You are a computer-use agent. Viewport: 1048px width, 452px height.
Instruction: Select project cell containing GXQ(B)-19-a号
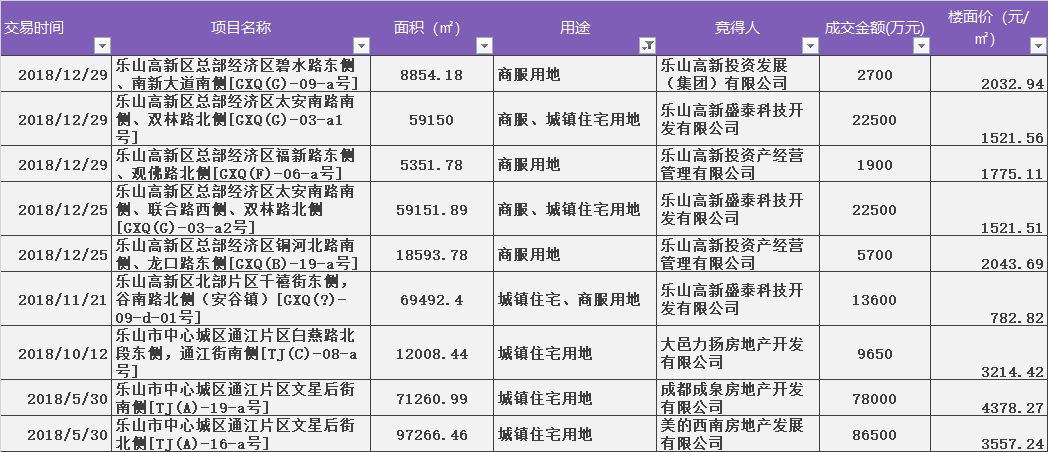(241, 253)
